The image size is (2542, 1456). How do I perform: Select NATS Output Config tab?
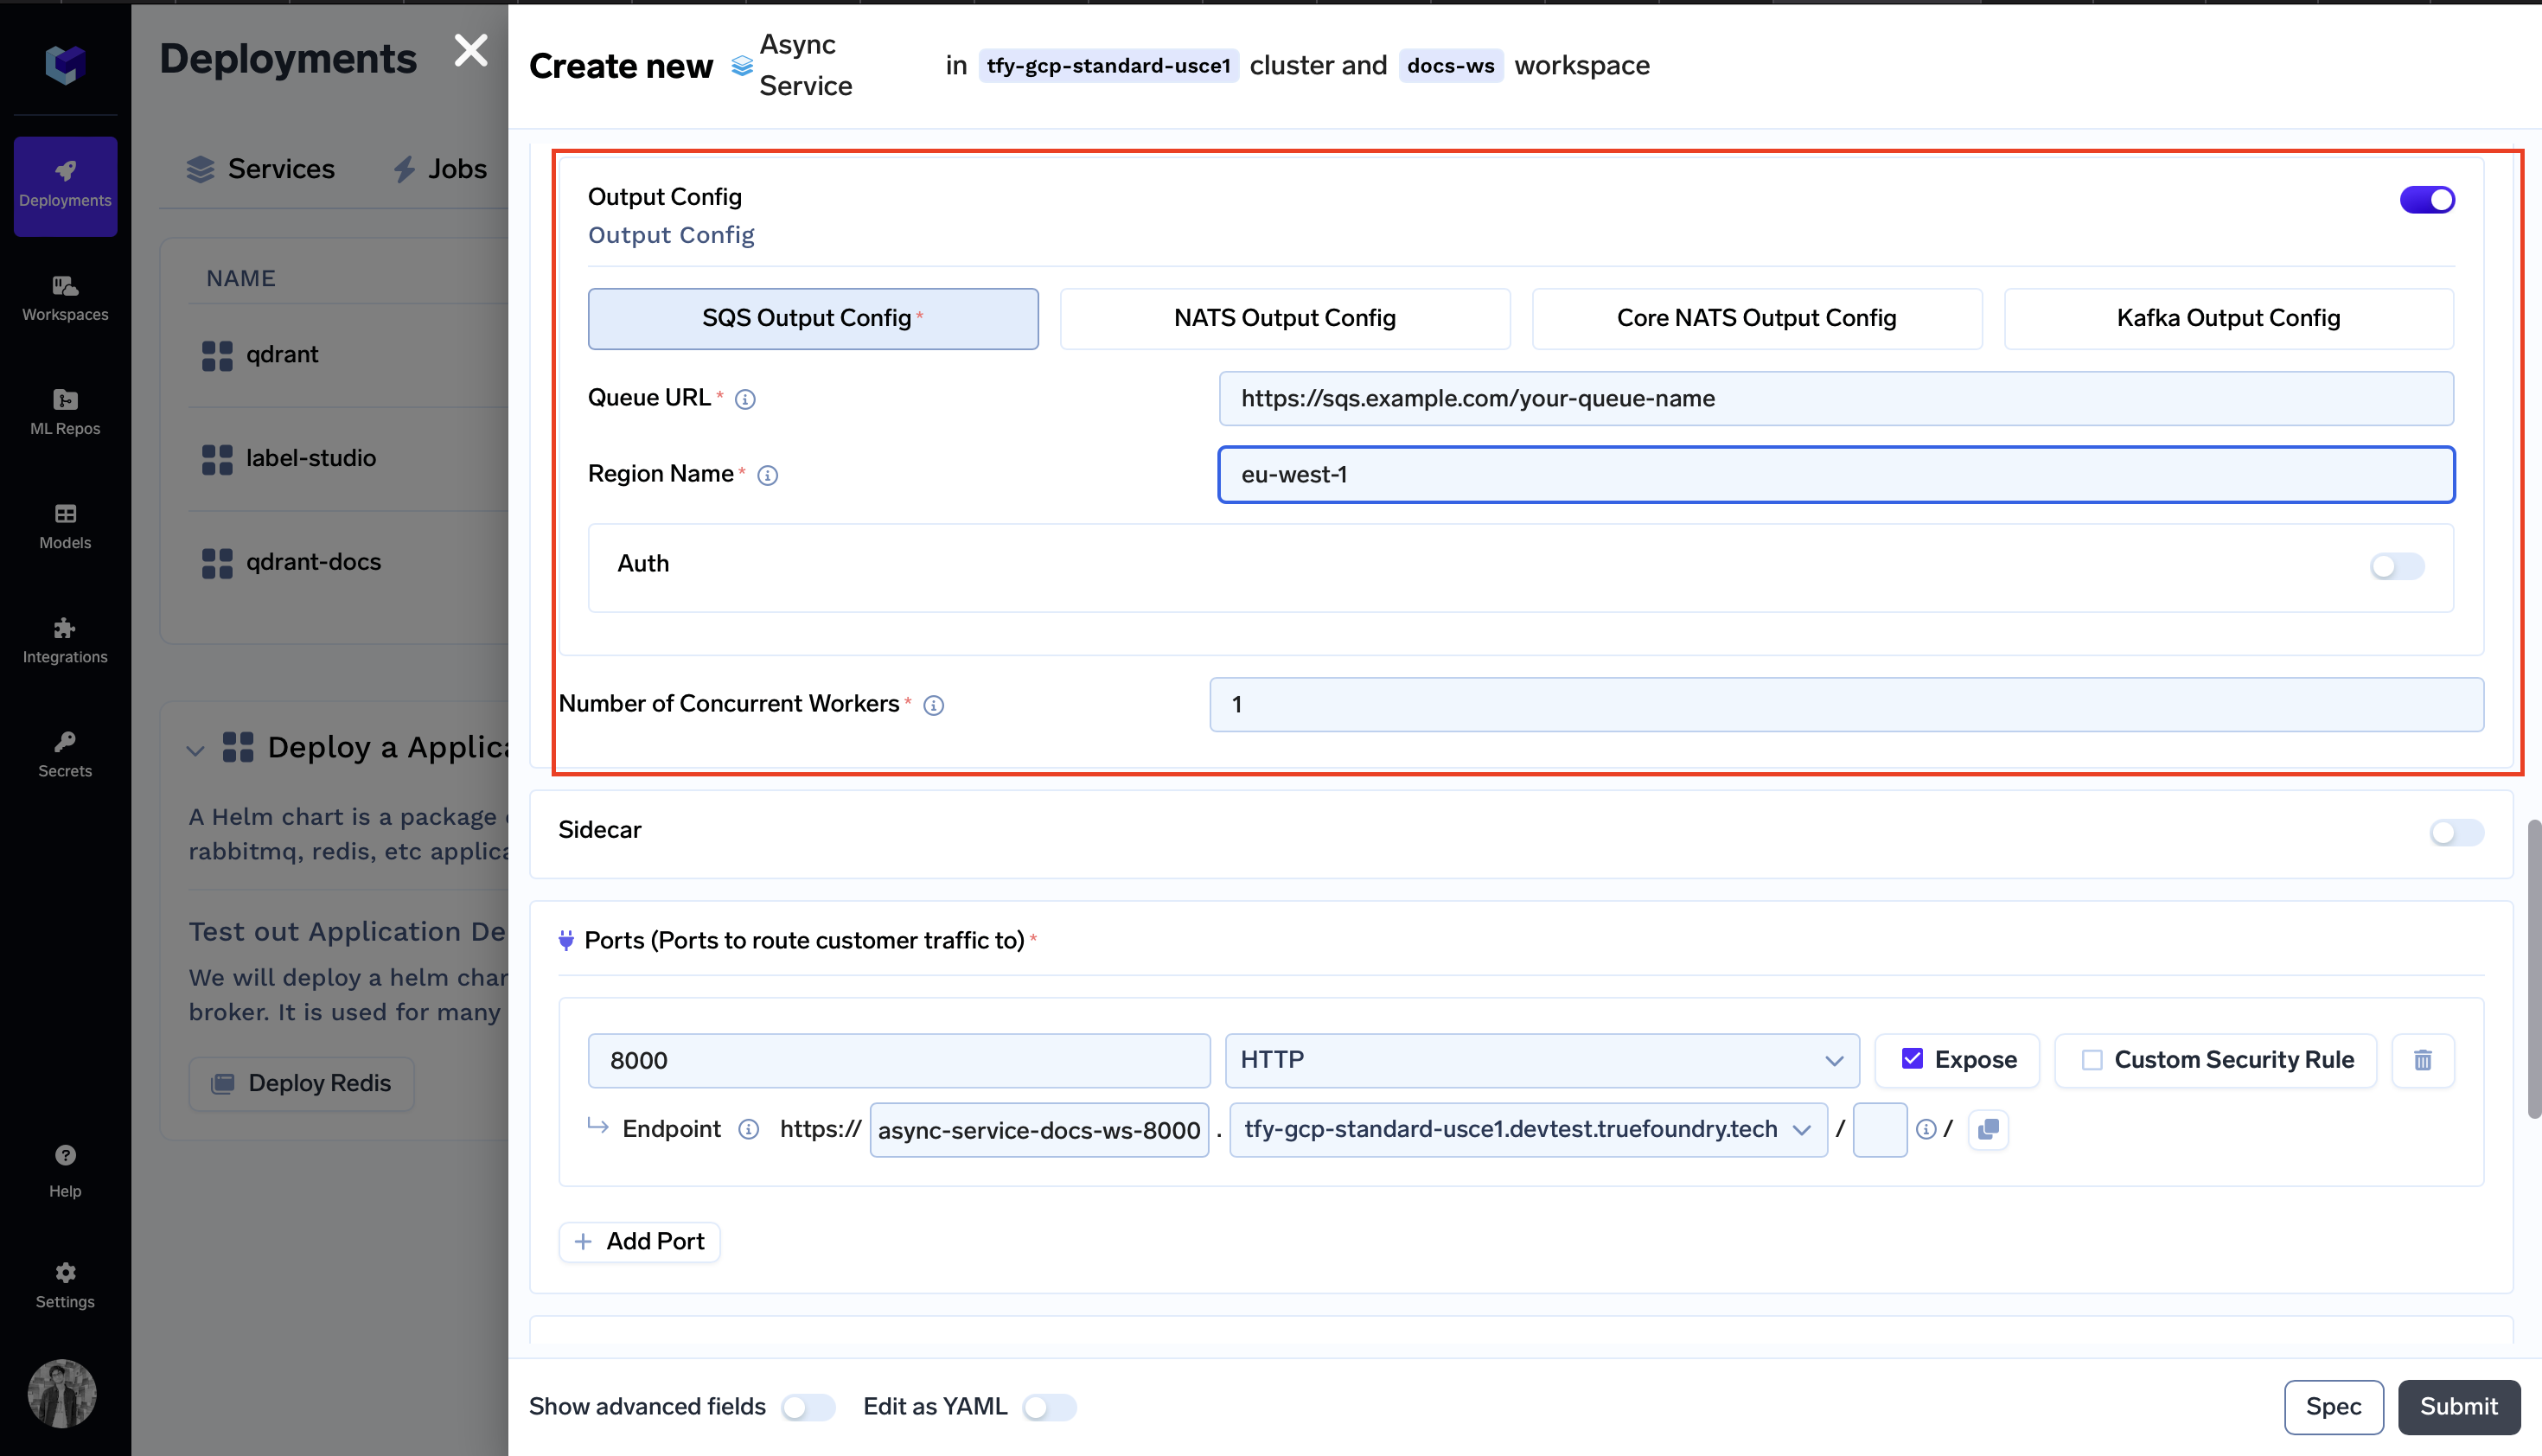click(1285, 318)
